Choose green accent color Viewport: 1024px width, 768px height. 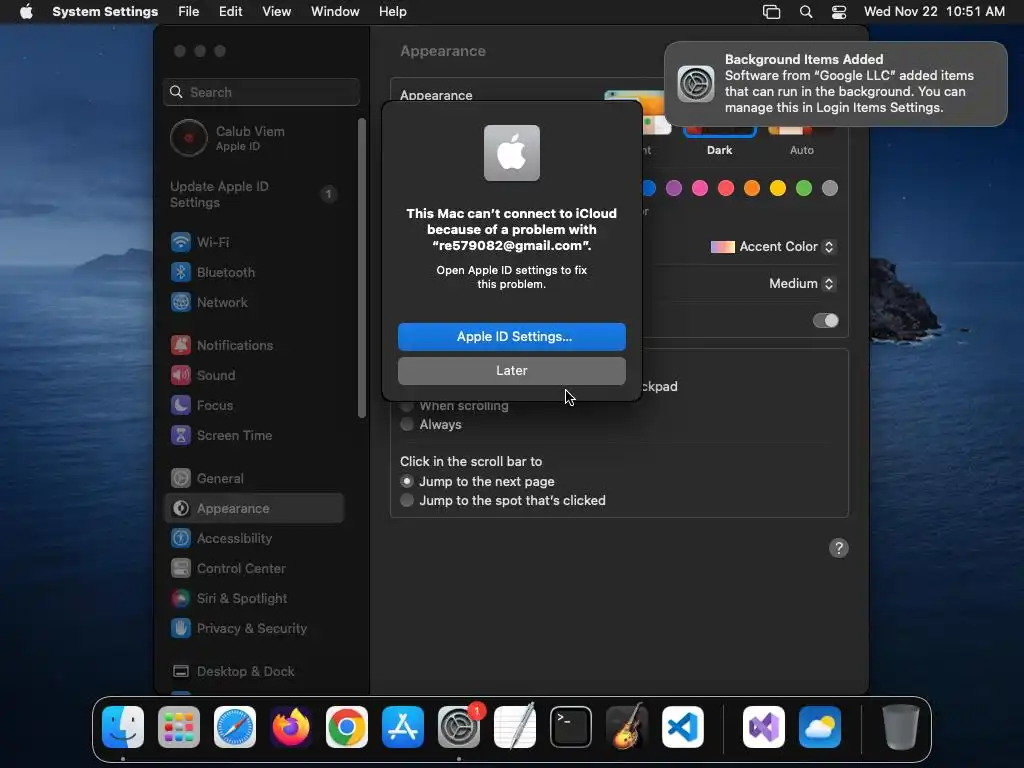click(x=804, y=189)
